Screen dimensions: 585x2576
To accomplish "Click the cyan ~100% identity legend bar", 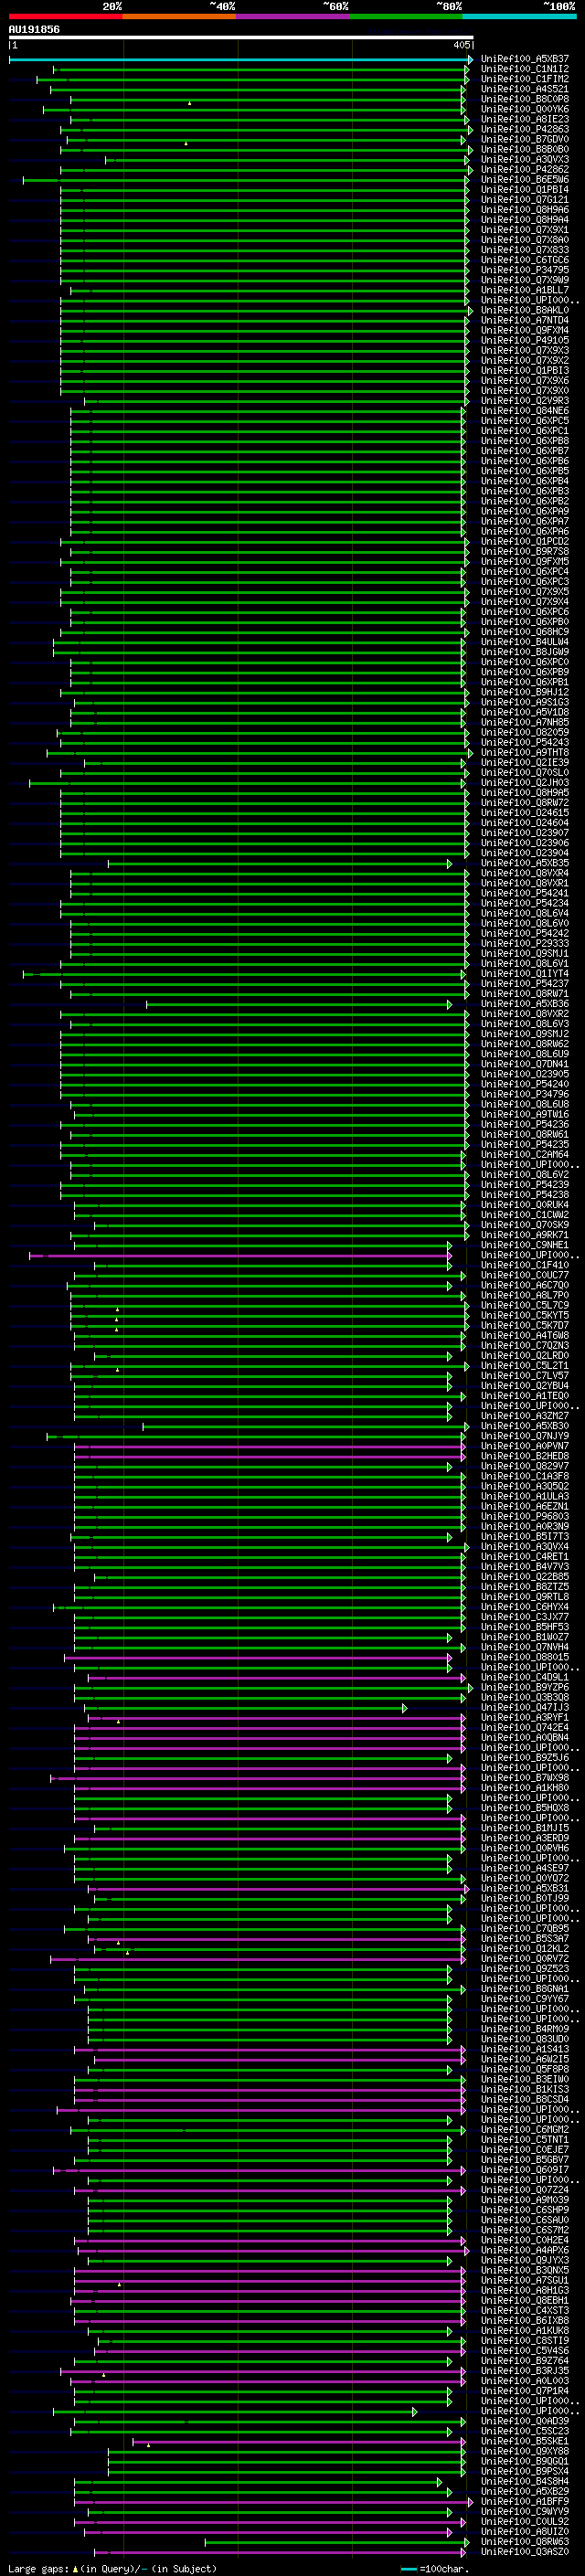I will pyautogui.click(x=520, y=16).
